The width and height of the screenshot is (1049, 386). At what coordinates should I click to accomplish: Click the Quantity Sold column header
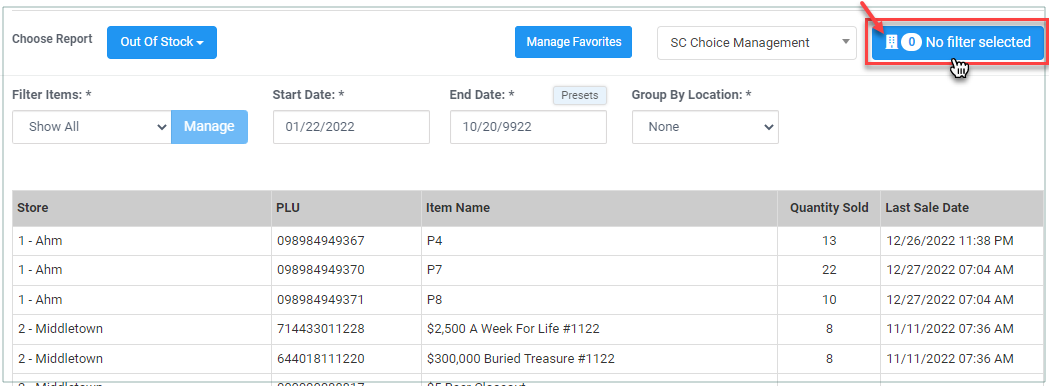[x=829, y=208]
